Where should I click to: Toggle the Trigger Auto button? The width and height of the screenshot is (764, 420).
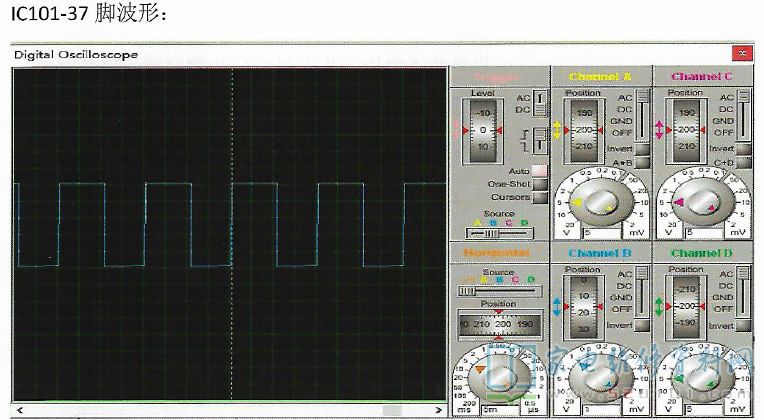(x=540, y=172)
